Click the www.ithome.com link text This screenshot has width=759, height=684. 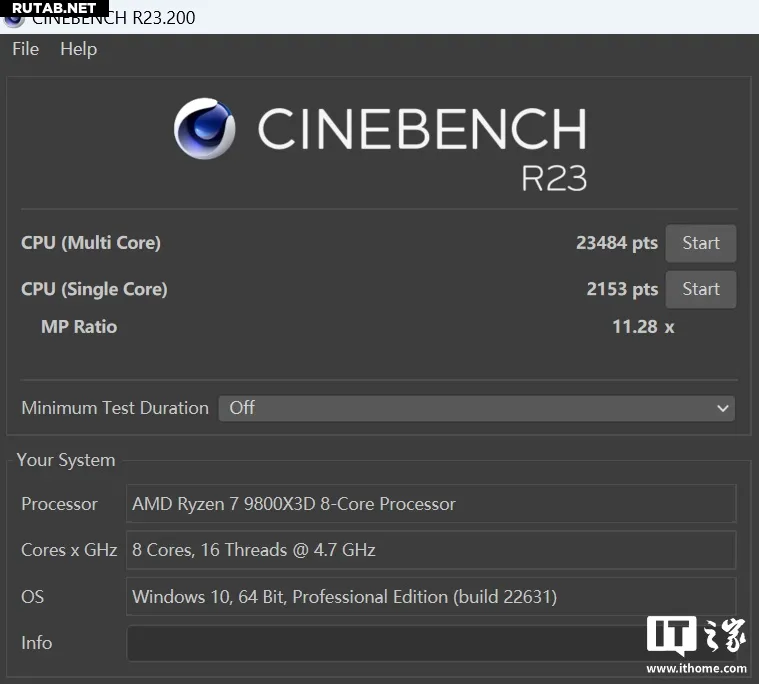point(696,669)
